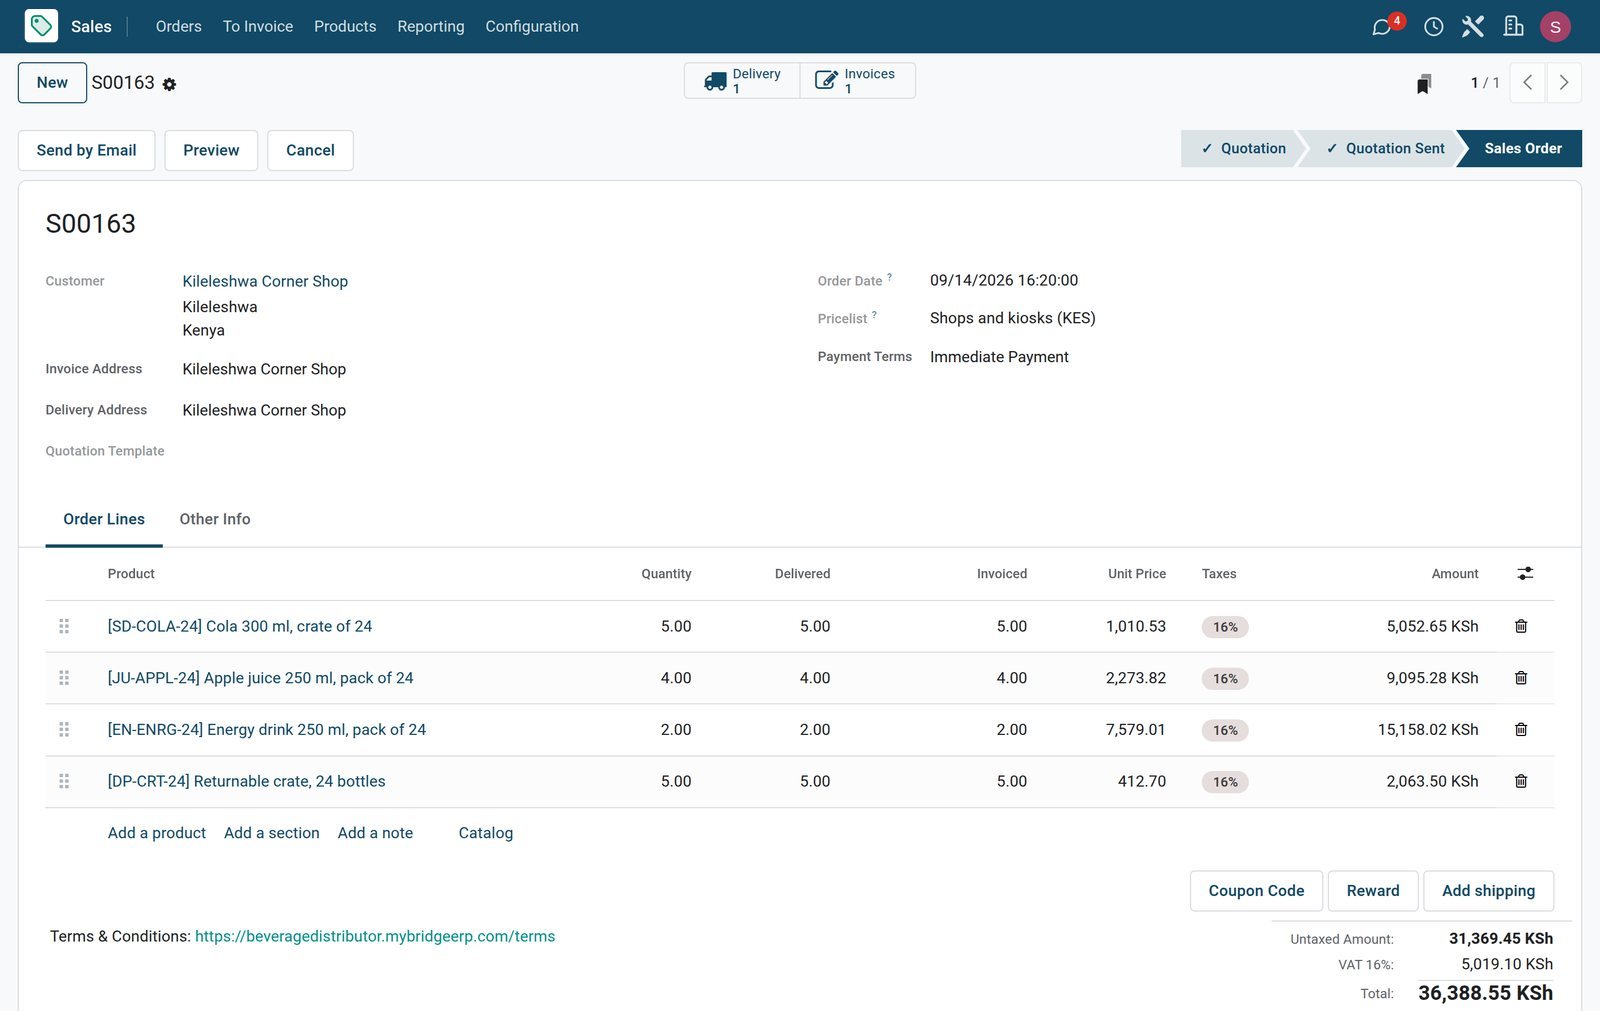Click the Quotation Sent status stage

pyautogui.click(x=1384, y=148)
